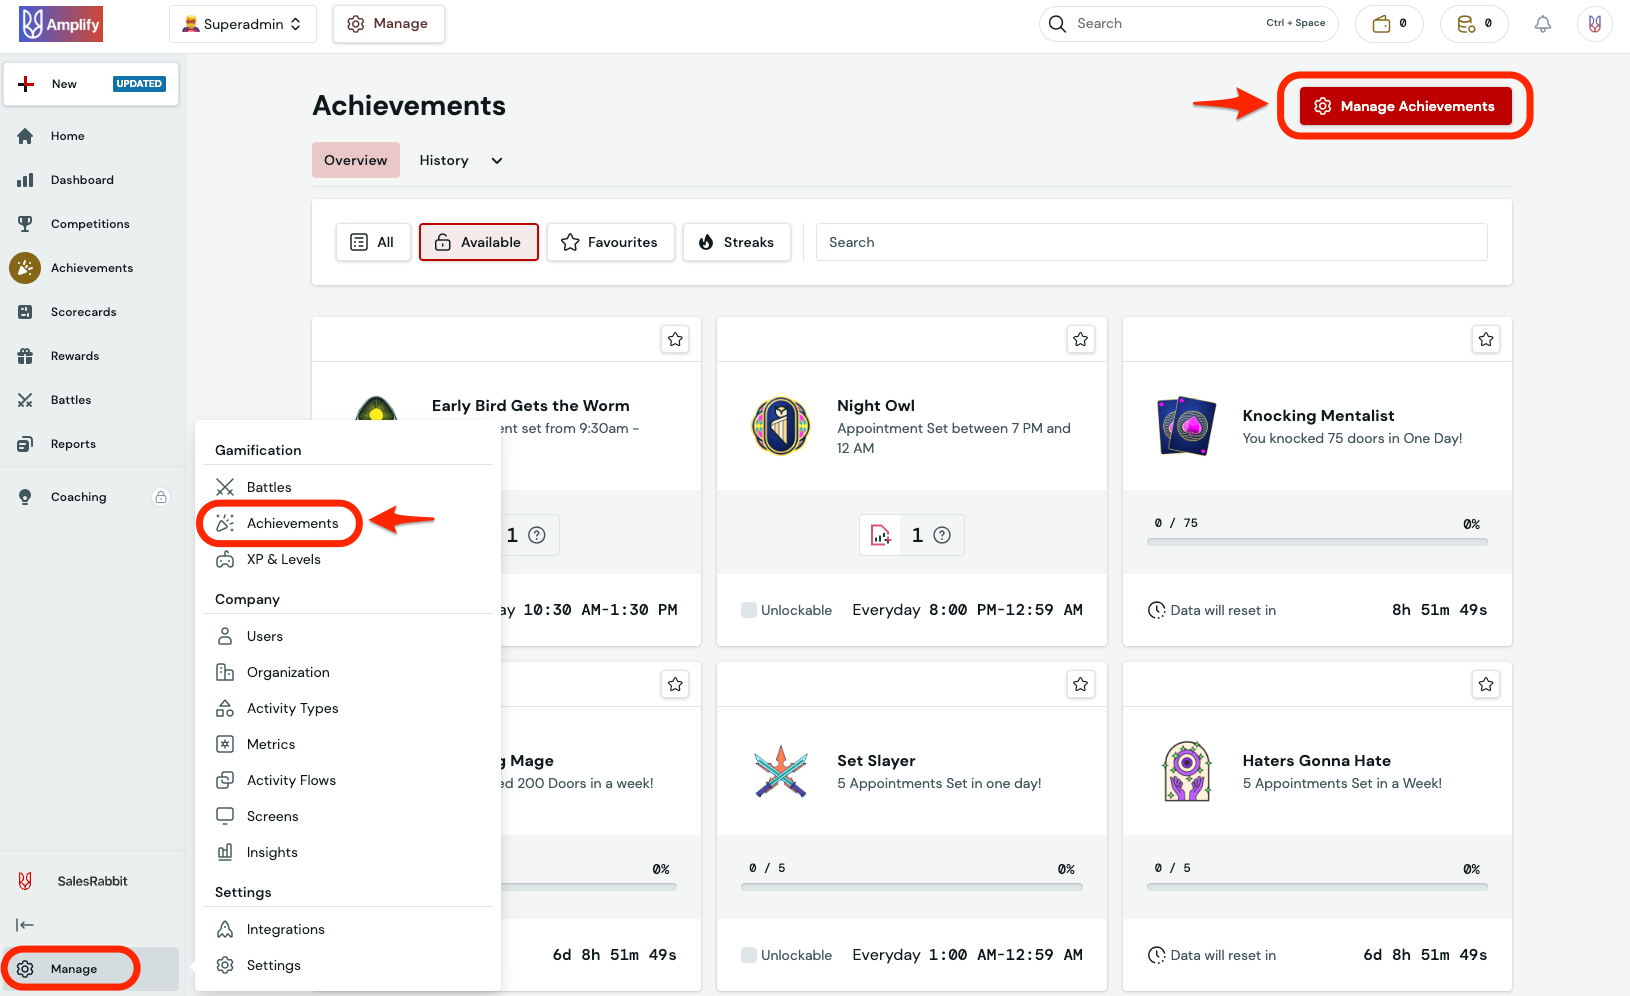Select Achievements from the Gamification menu

[291, 523]
